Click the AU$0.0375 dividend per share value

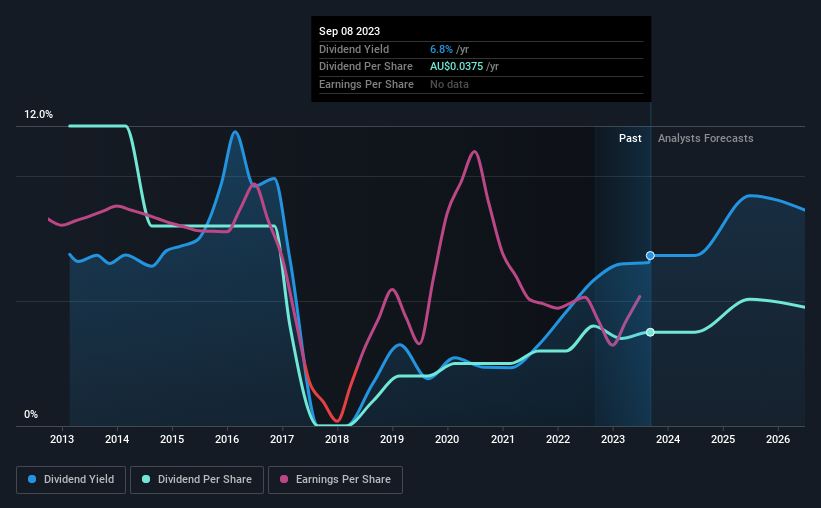pyautogui.click(x=456, y=67)
